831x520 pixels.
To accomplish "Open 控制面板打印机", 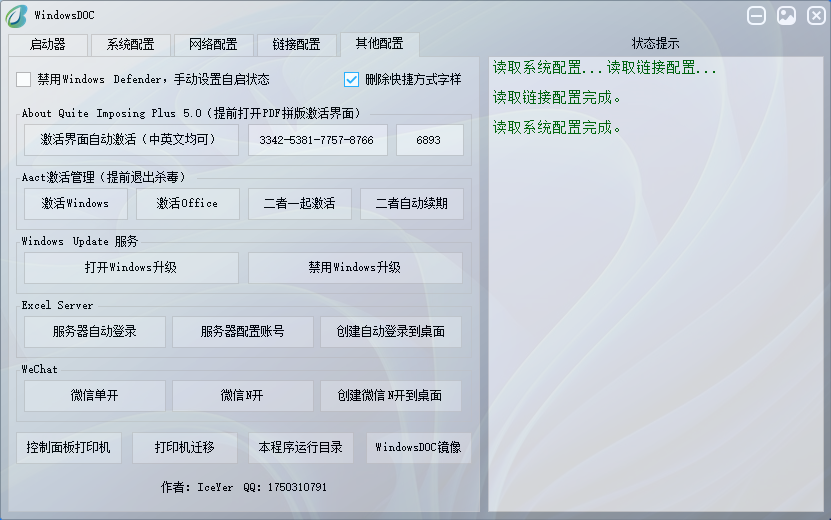I will click(69, 448).
